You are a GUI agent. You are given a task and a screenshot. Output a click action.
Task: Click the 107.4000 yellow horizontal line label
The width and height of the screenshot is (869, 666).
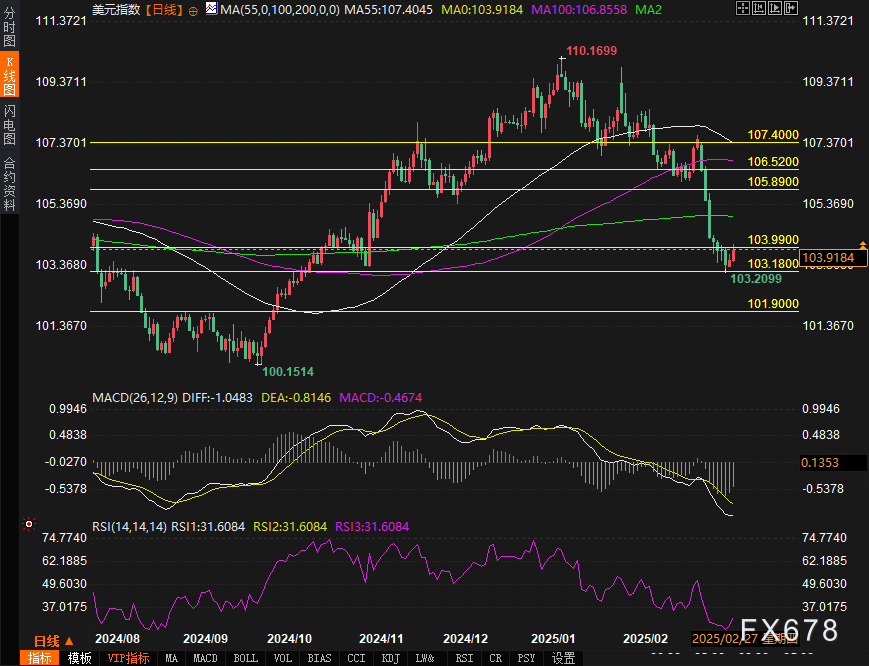[772, 135]
